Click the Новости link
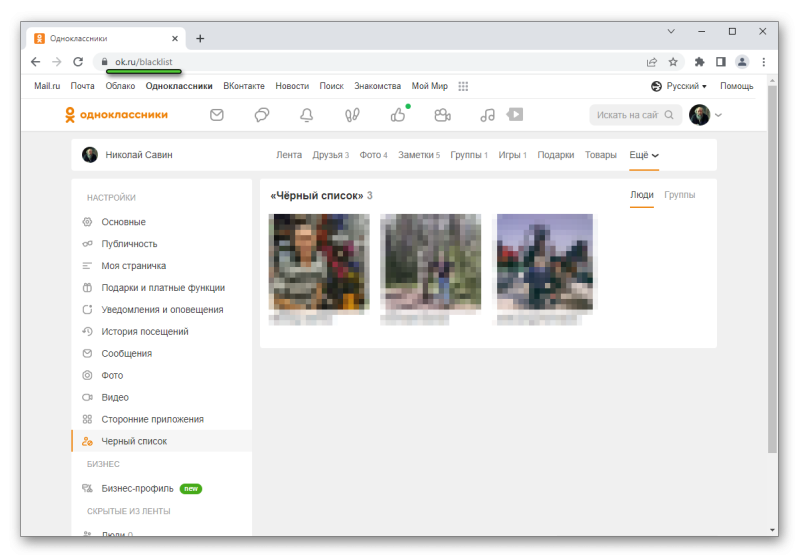 (292, 86)
